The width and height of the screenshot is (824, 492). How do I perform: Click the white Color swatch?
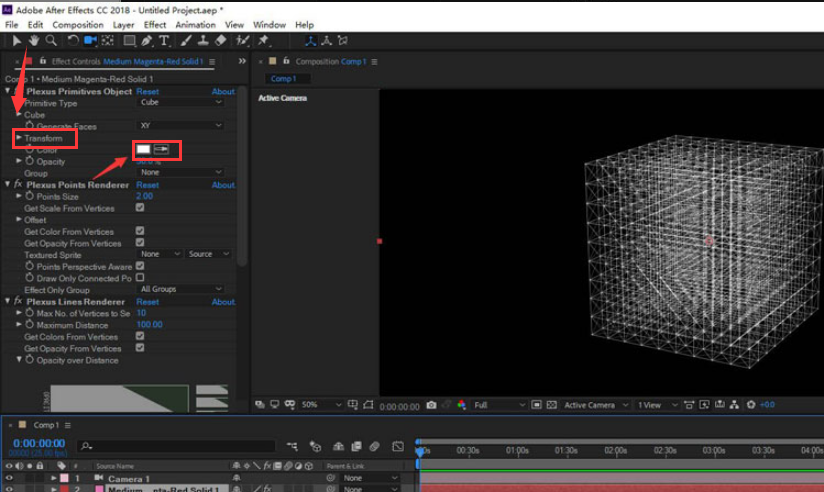click(143, 149)
